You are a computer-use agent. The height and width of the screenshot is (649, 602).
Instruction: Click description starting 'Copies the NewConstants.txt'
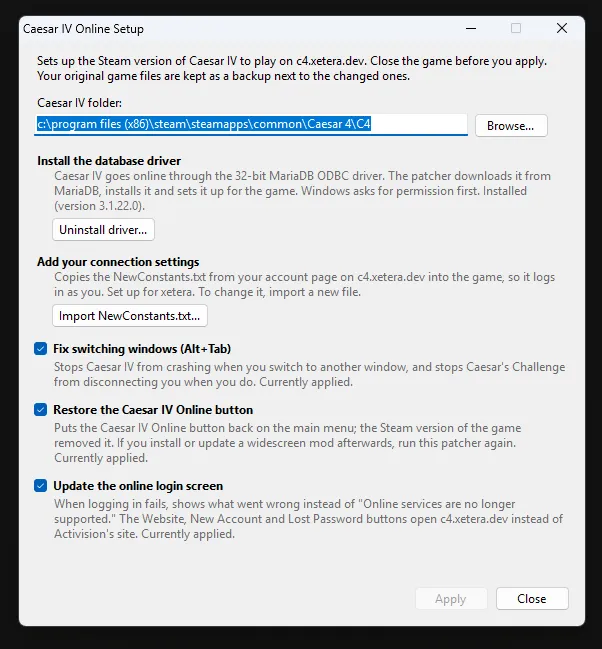(x=304, y=284)
